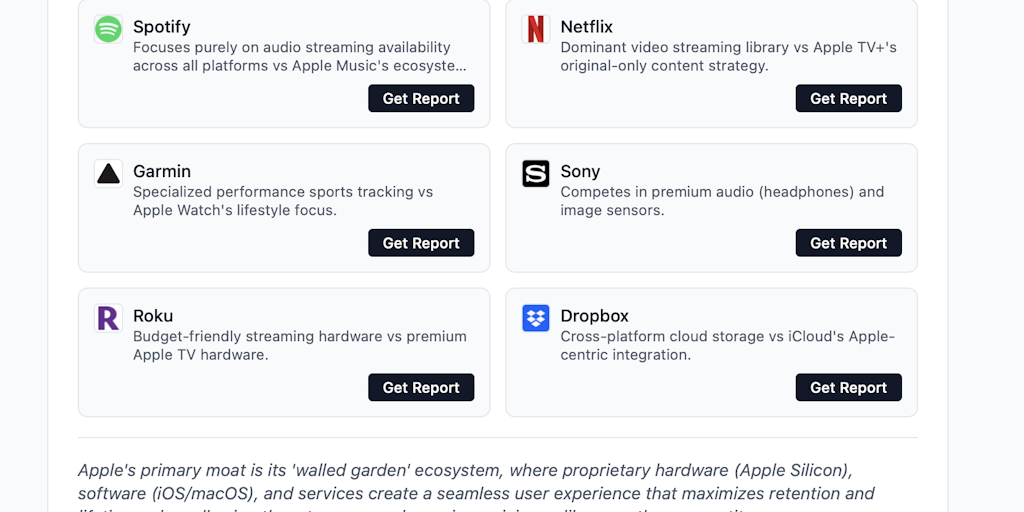Click the Spotify logo icon
This screenshot has width=1024, height=512.
tap(108, 29)
